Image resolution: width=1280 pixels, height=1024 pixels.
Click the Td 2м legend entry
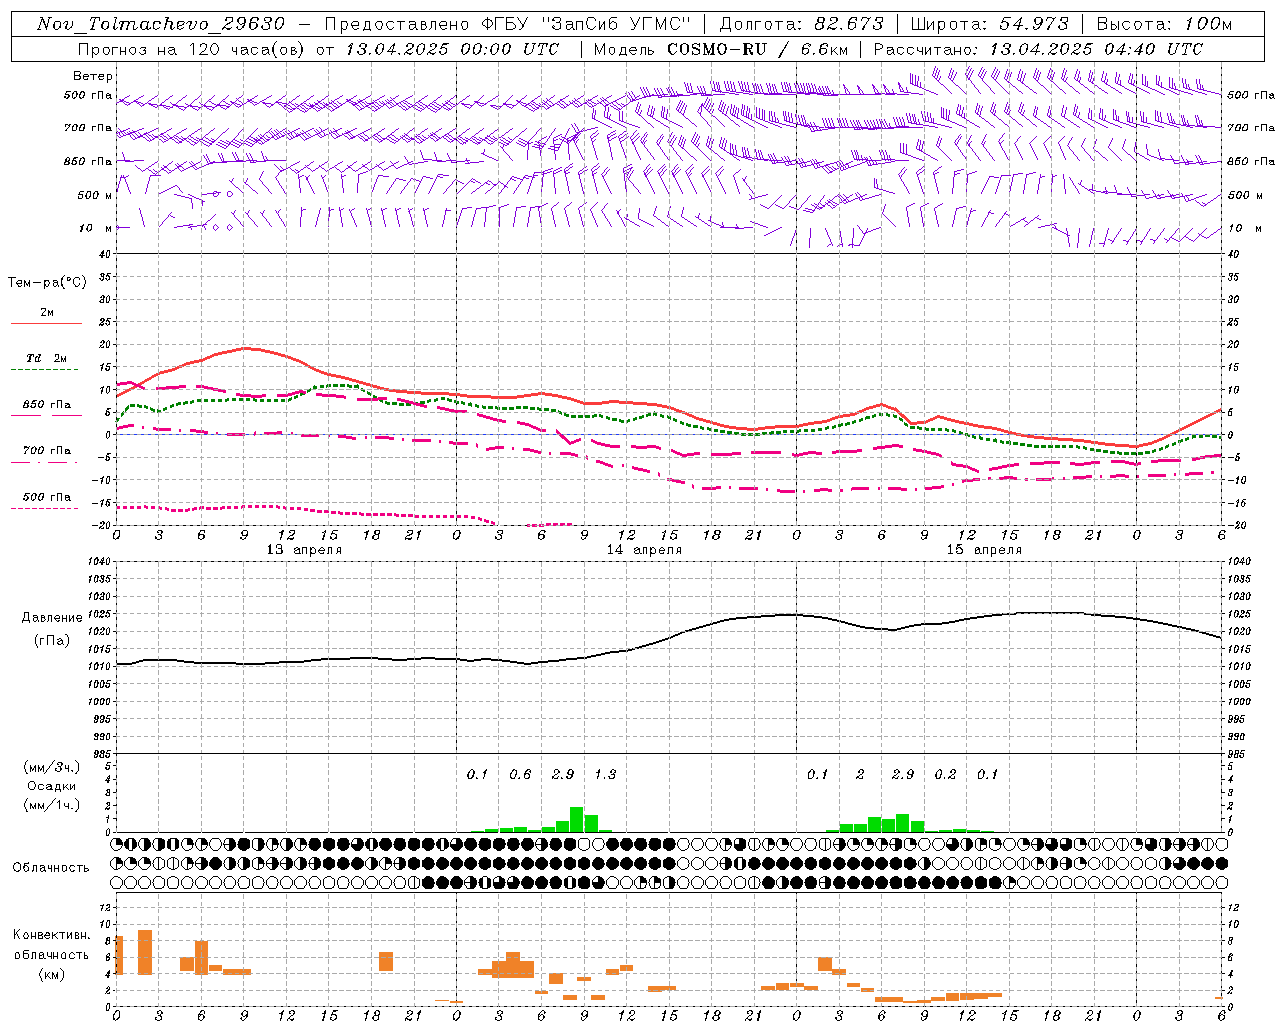tap(46, 358)
